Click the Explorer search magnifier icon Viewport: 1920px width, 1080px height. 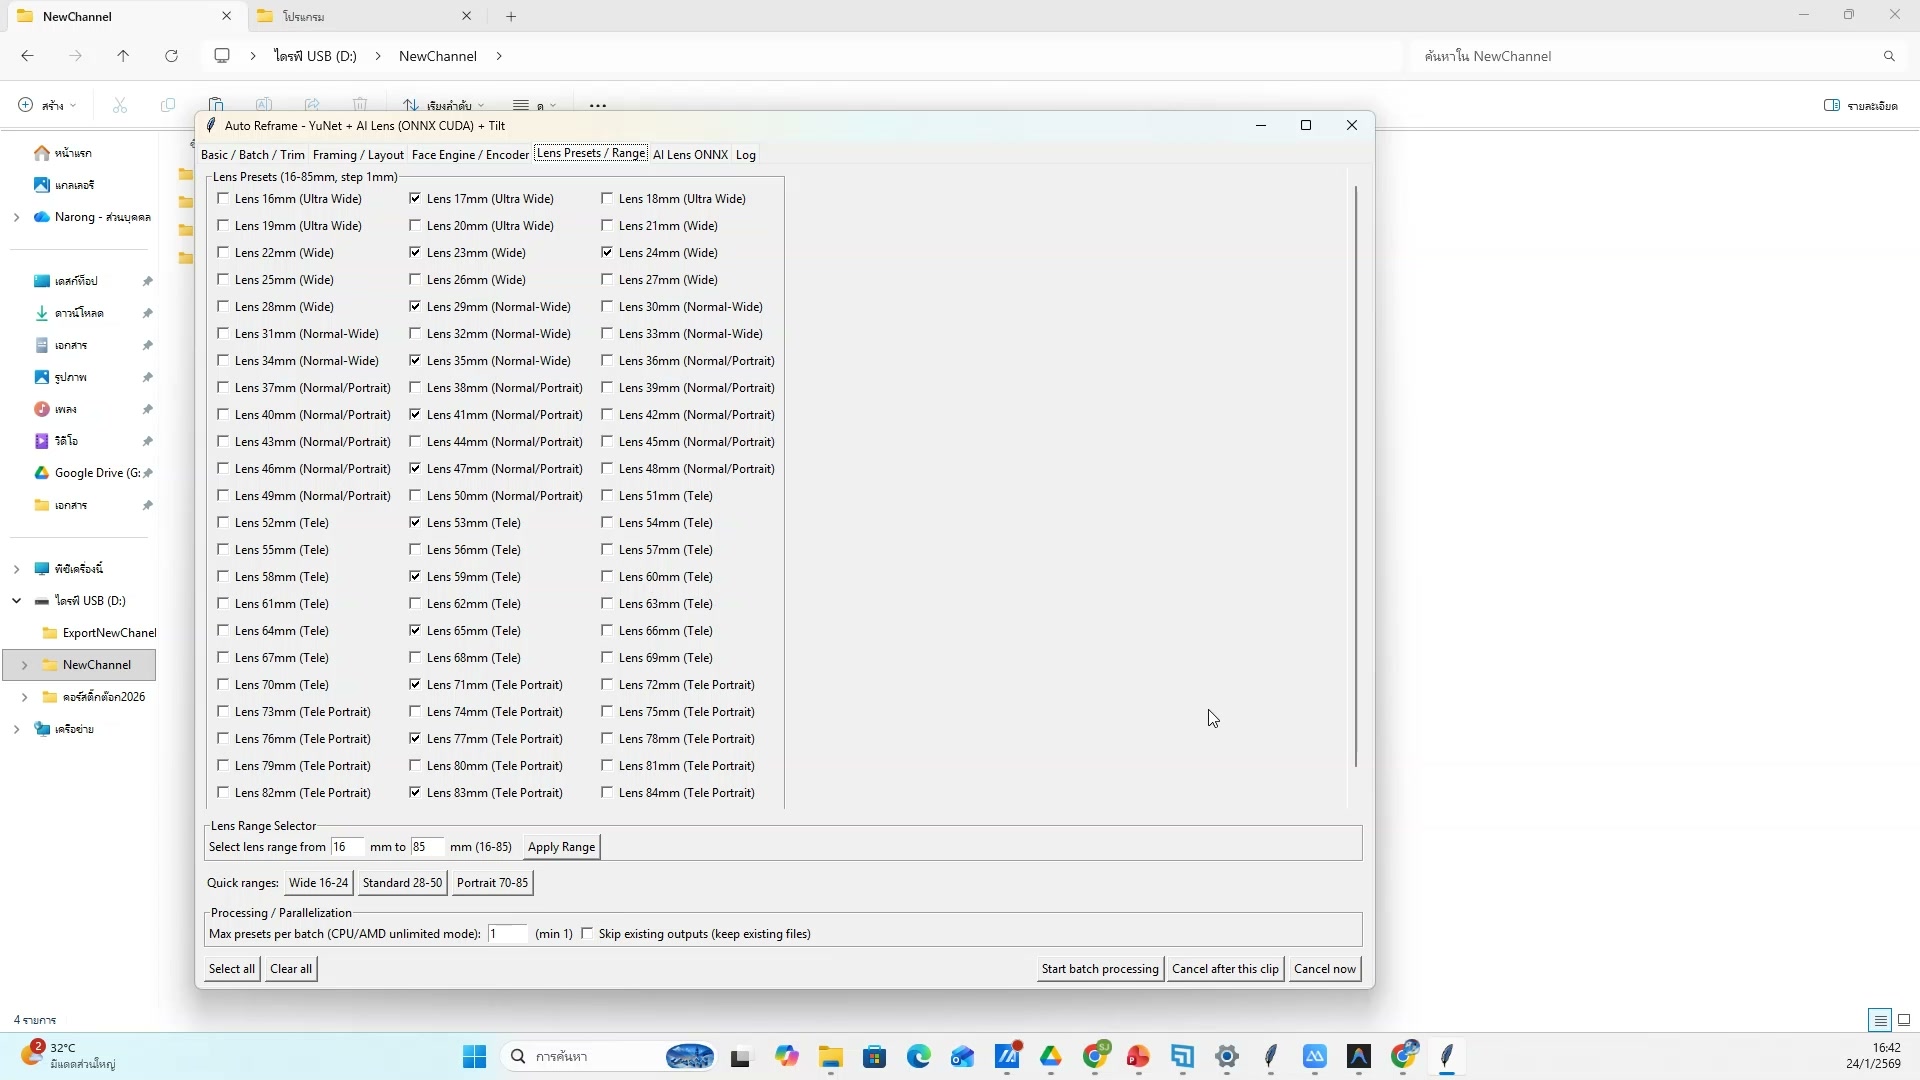(x=1889, y=56)
